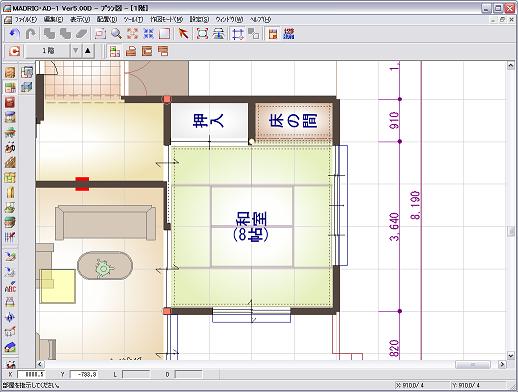Click the X coordinate input field
The height and width of the screenshot is (392, 518).
[31, 374]
